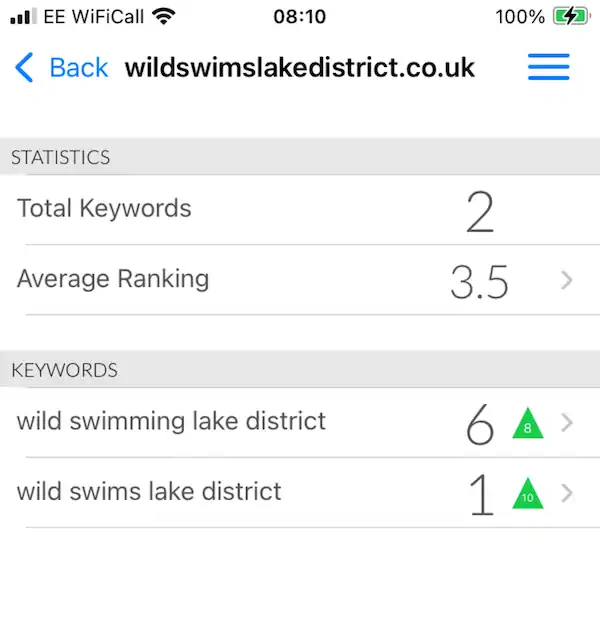Tap the cellular signal bars icon
This screenshot has width=600, height=632.
click(23, 17)
